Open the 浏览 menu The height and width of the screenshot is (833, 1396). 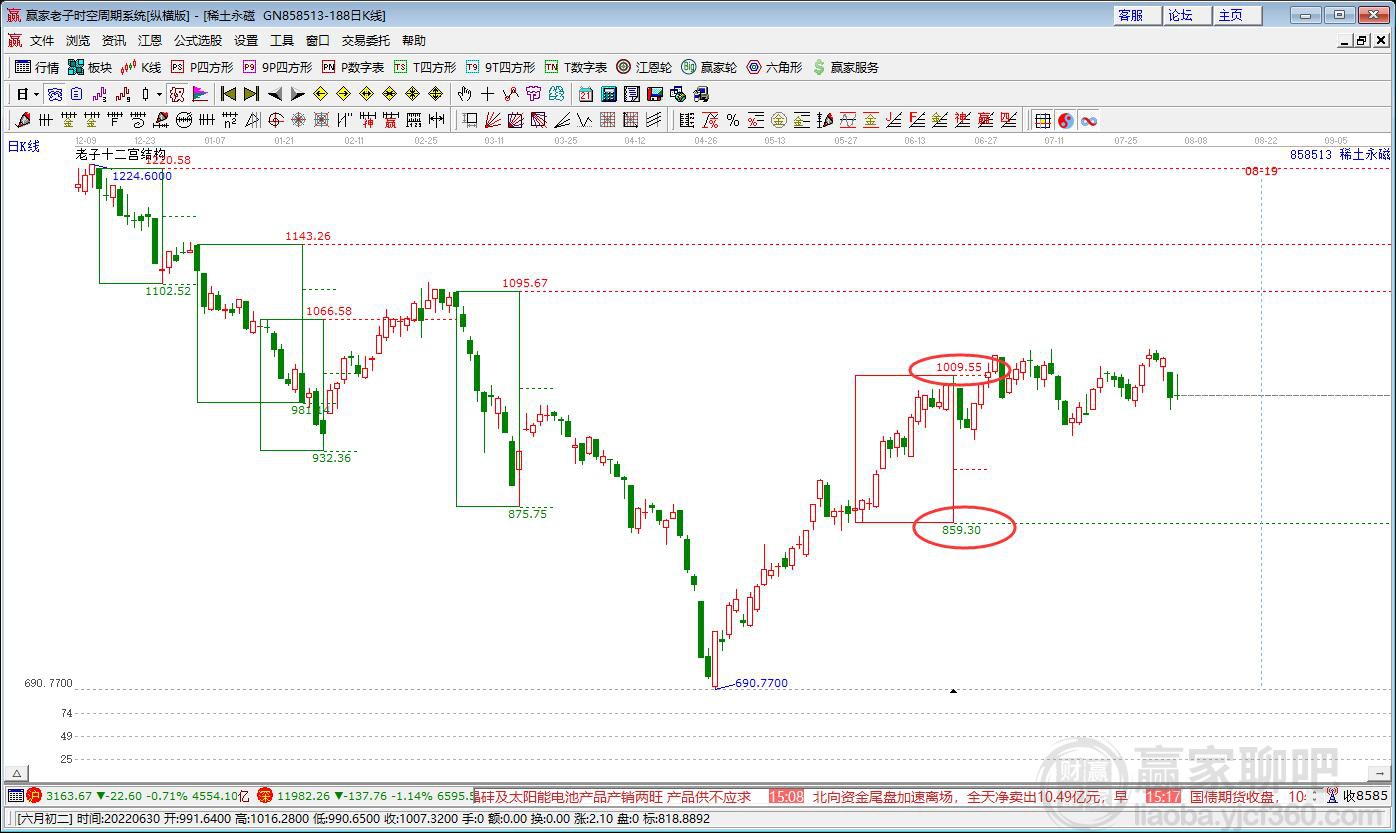point(78,41)
